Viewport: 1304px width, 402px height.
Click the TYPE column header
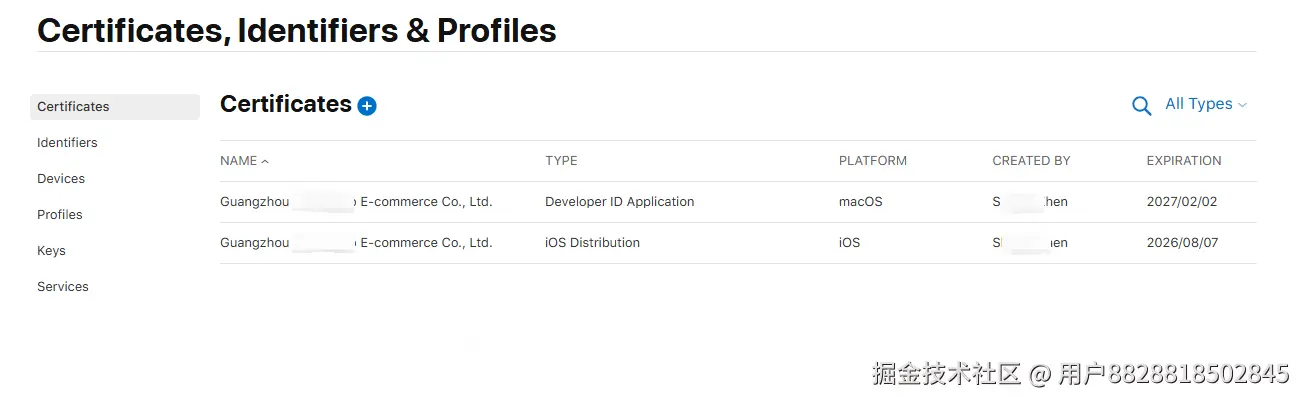[x=561, y=161]
